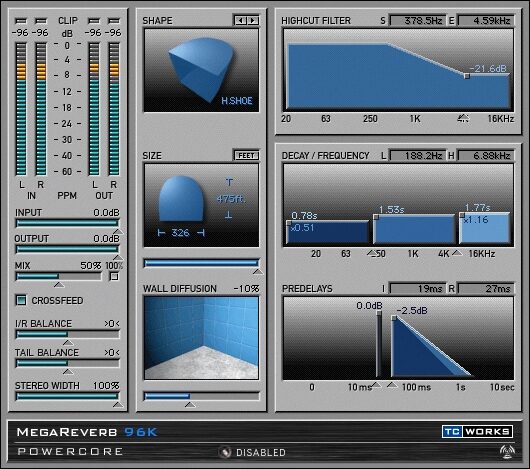Reset input right clip indicator
The height and width of the screenshot is (469, 530).
41,21
